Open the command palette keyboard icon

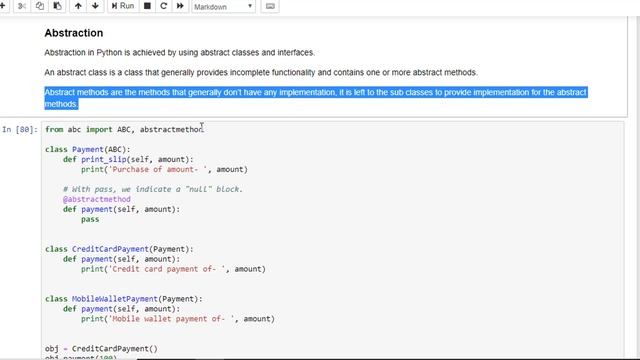(270, 6)
